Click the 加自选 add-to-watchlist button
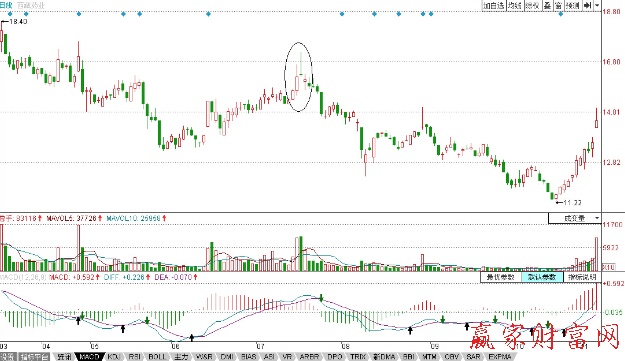 [x=494, y=6]
